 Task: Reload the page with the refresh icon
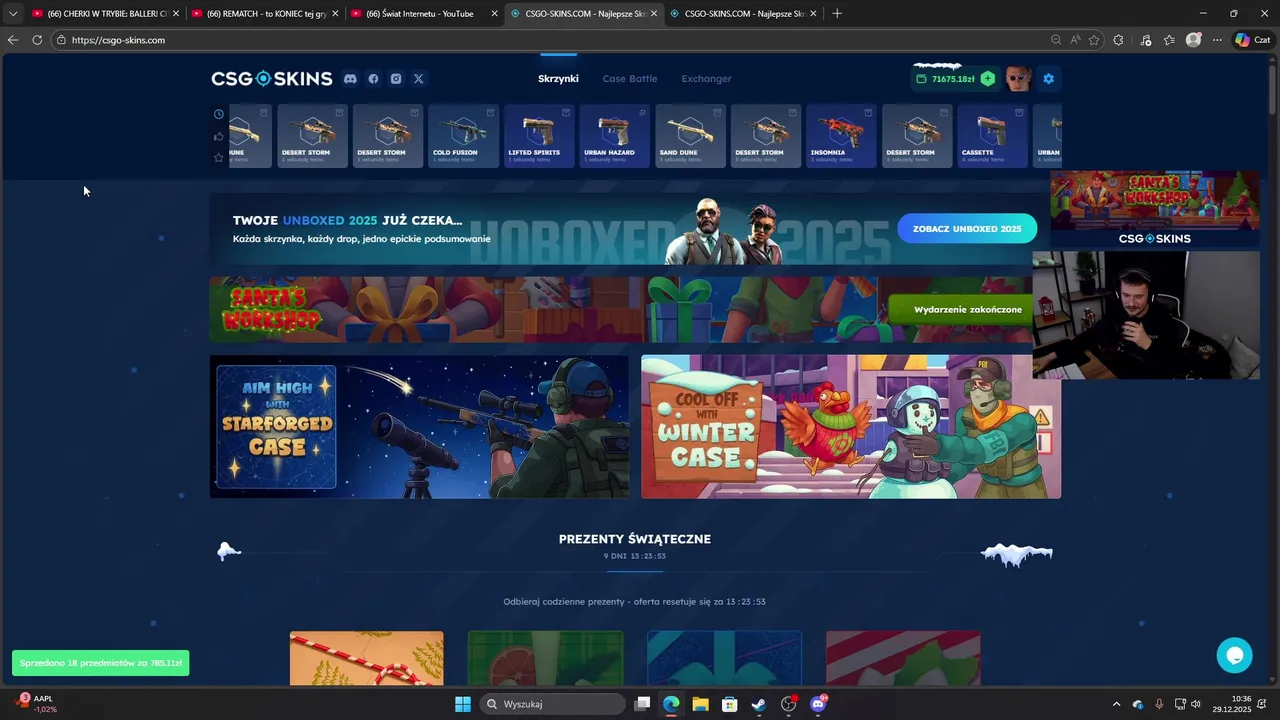tap(37, 40)
